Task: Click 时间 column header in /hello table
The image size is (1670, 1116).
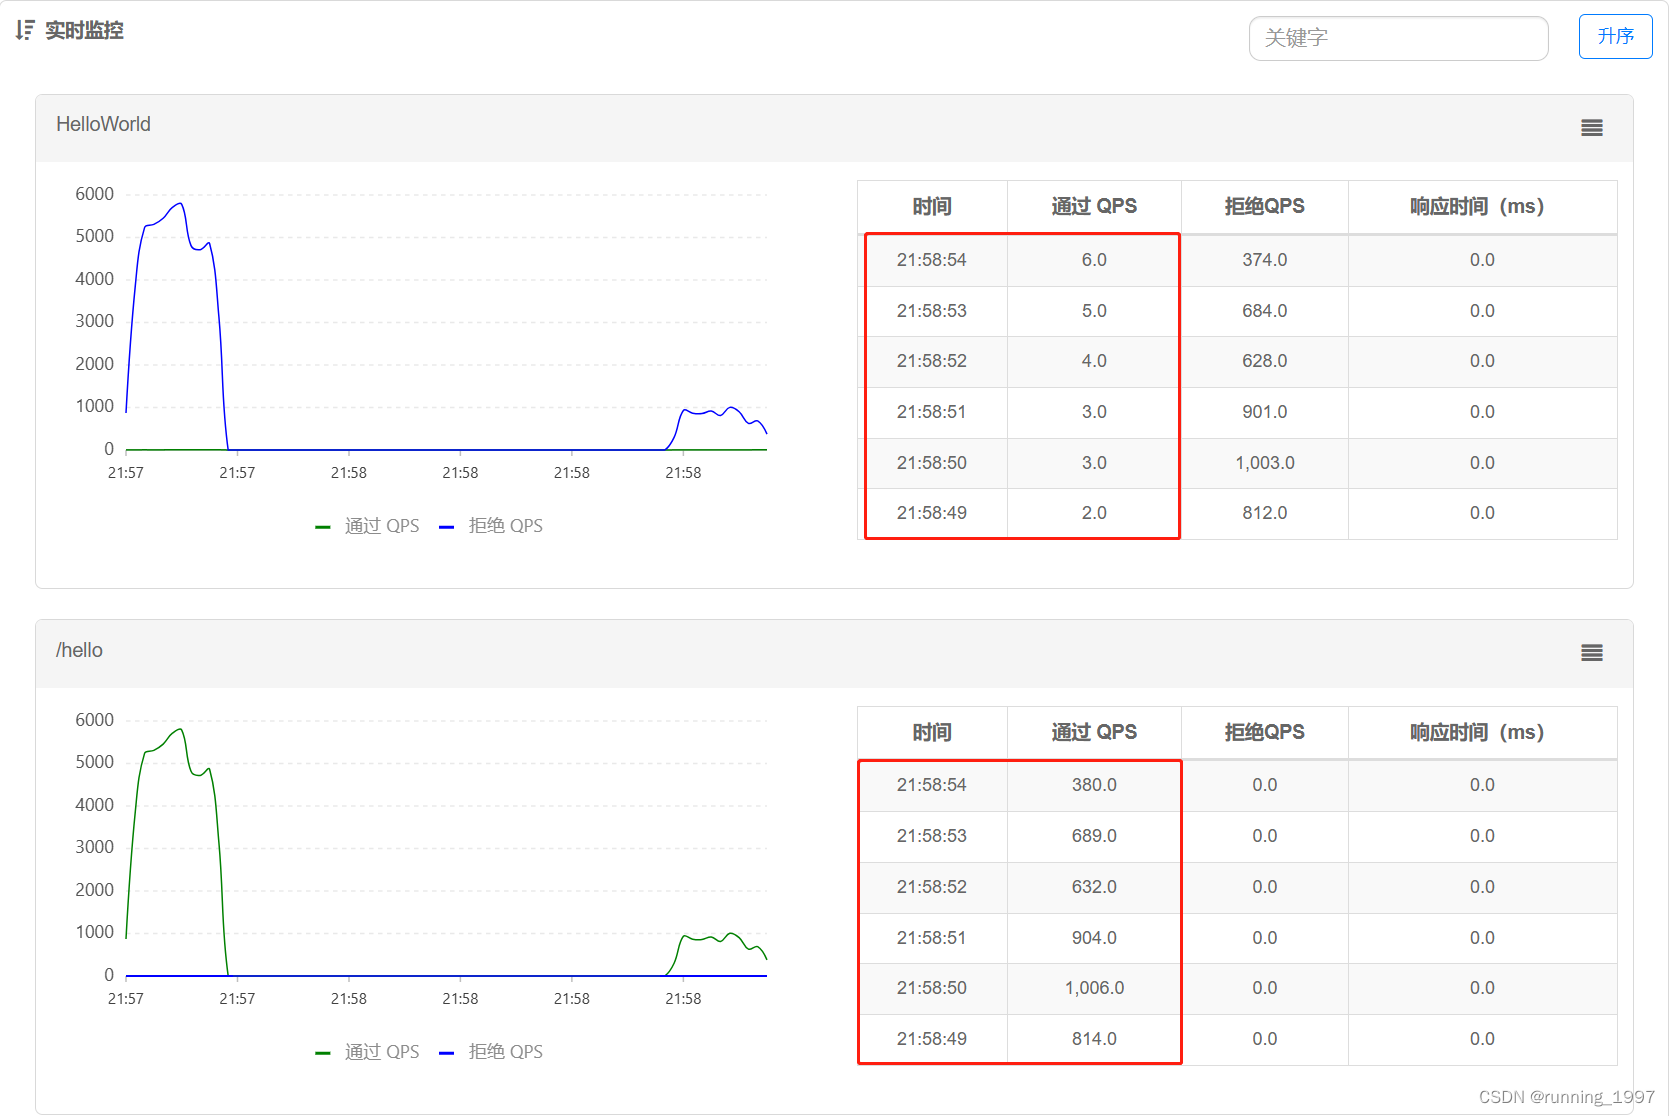Action: [x=932, y=732]
